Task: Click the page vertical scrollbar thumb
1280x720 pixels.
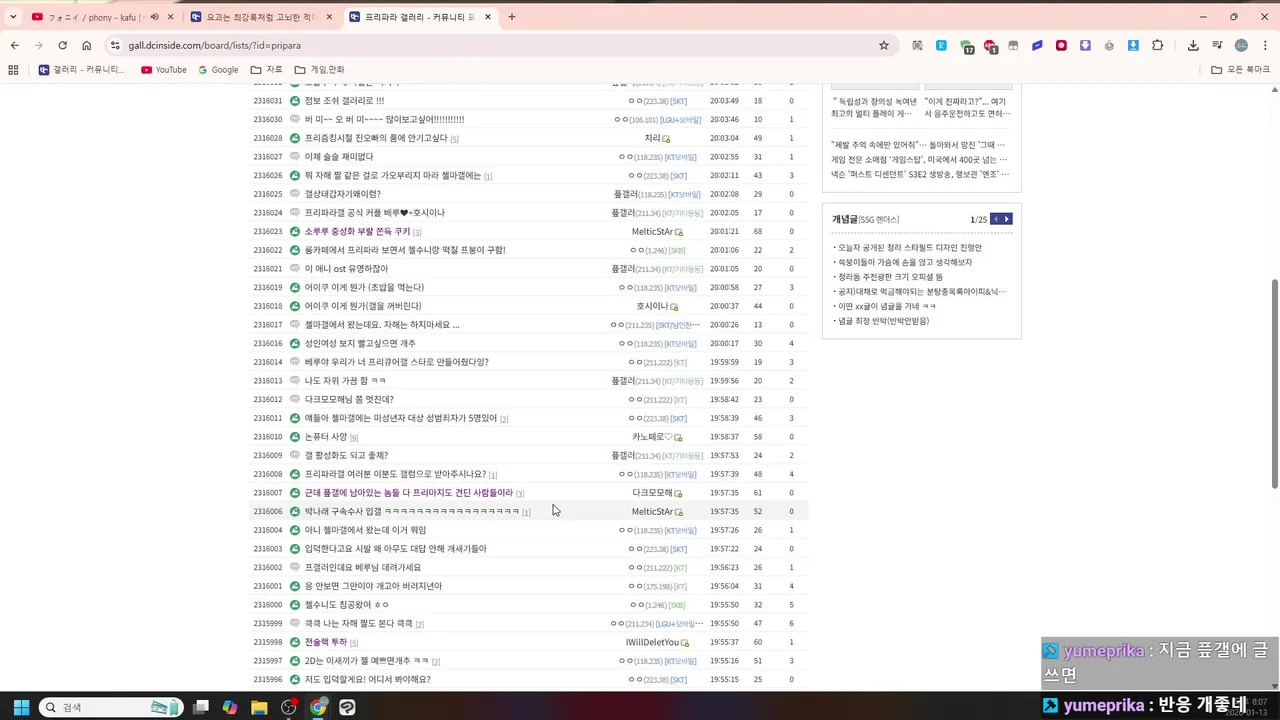Action: coord(1274,384)
